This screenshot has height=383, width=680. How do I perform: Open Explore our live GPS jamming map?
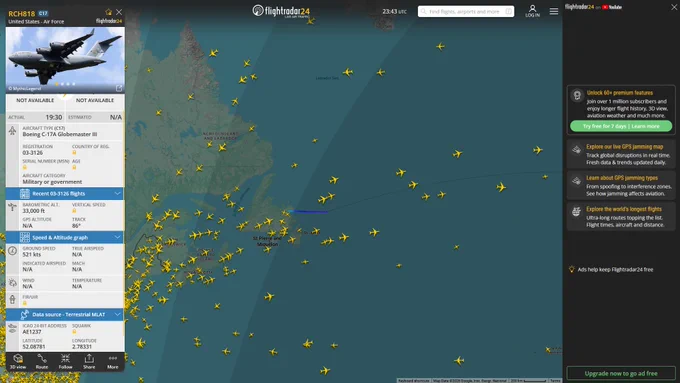(621, 154)
